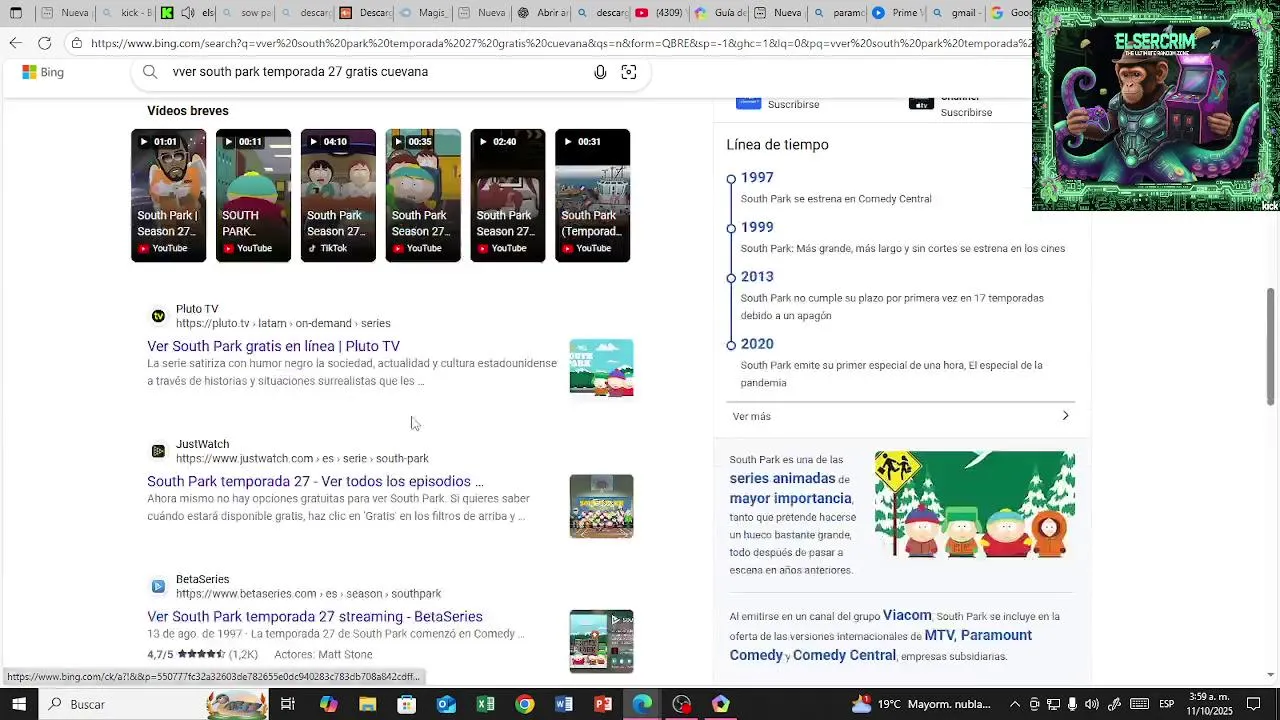Click the ESP input language indicator
Image resolution: width=1280 pixels, height=720 pixels.
1166,704
